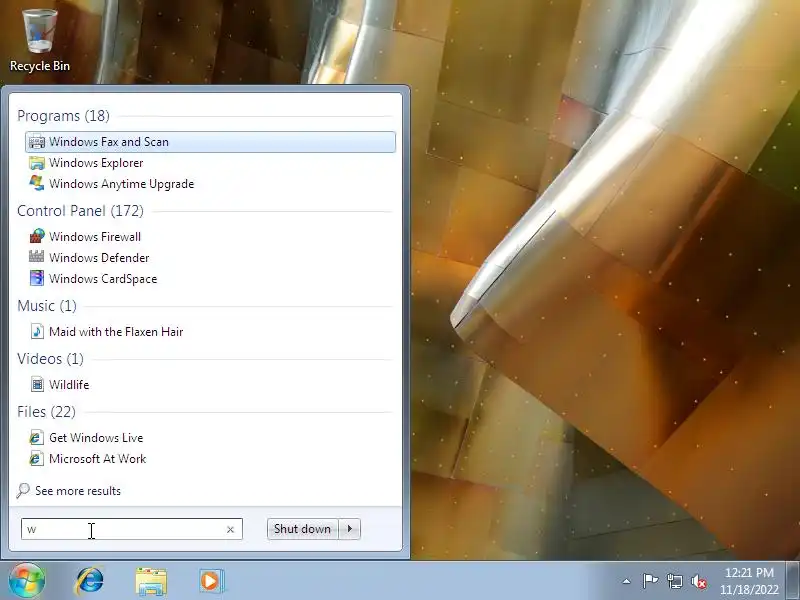Screen dimensions: 800x600
Task: Select the Windows CardSpace text
Action: point(103,279)
